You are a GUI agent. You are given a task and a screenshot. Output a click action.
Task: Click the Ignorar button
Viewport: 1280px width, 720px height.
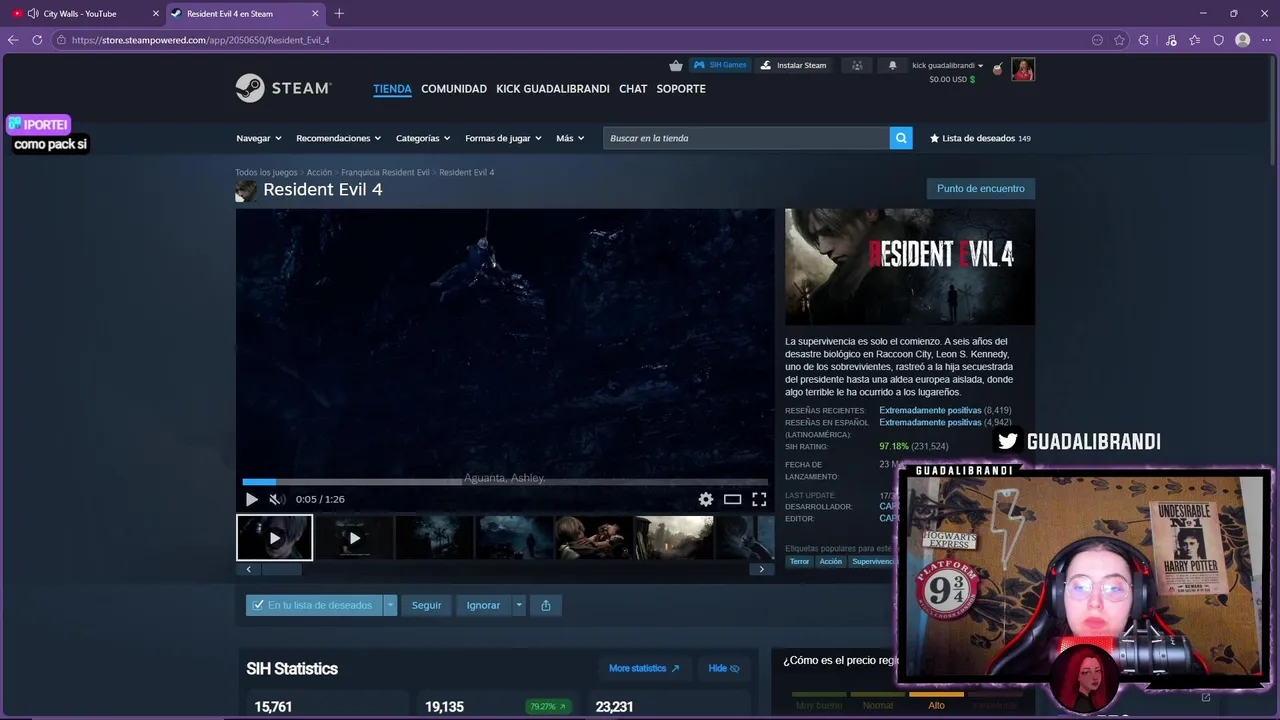coord(483,605)
